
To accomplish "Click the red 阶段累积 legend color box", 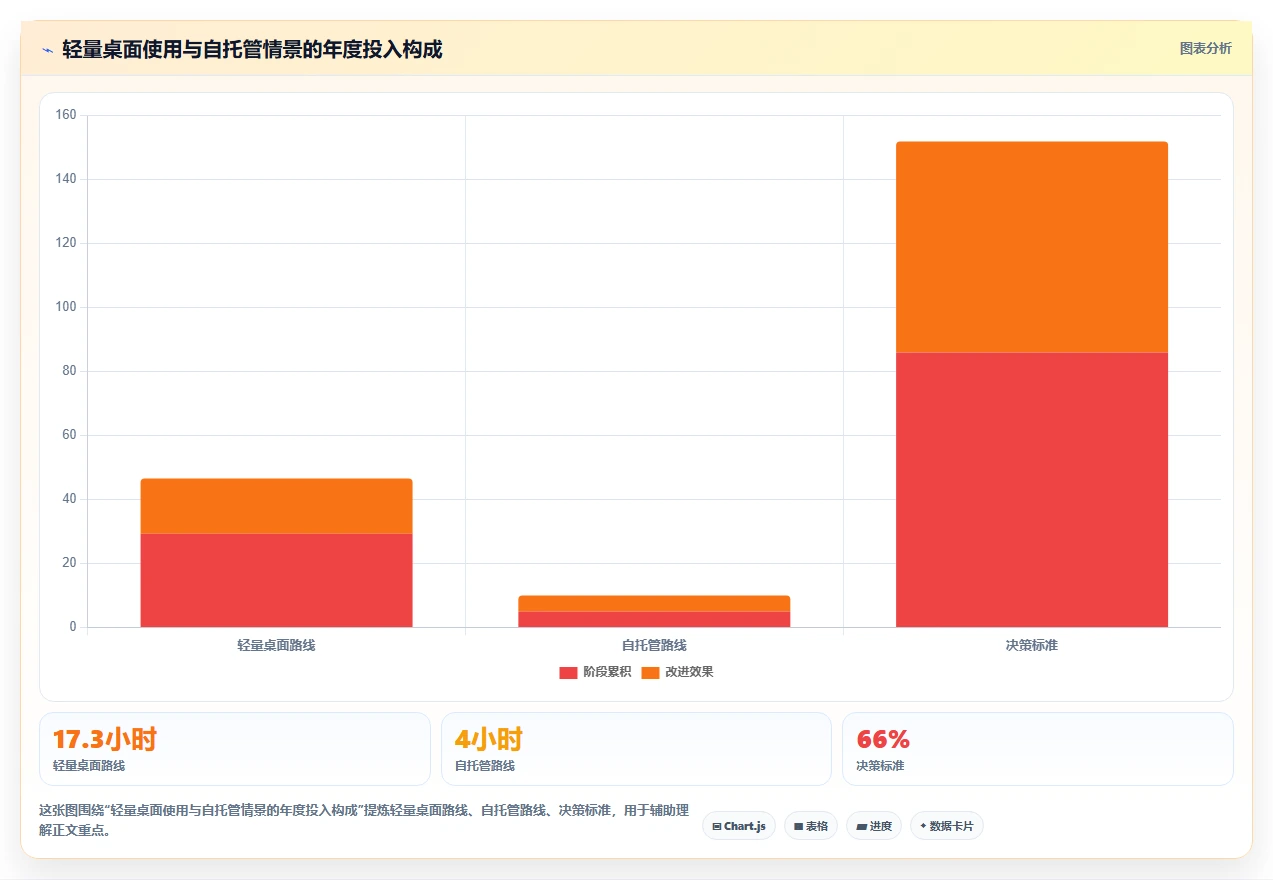I will coord(569,673).
